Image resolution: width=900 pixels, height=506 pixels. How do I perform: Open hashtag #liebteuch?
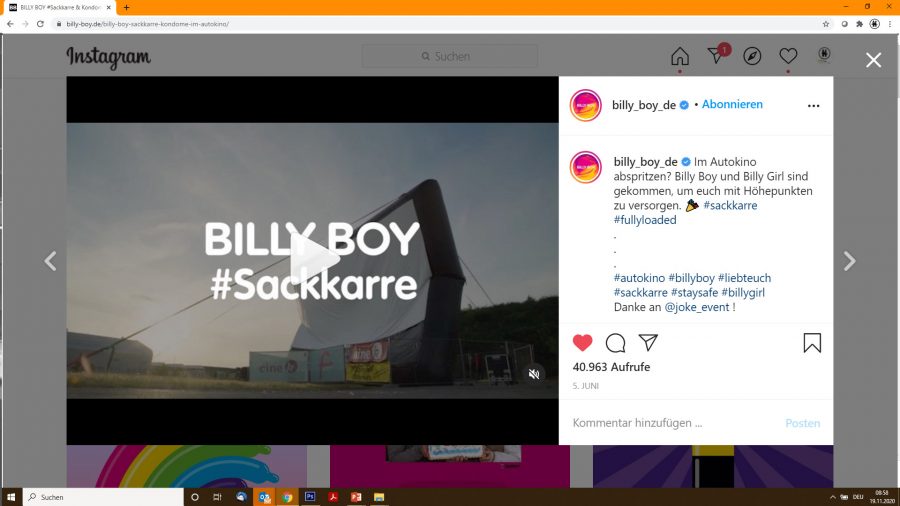[x=744, y=278]
